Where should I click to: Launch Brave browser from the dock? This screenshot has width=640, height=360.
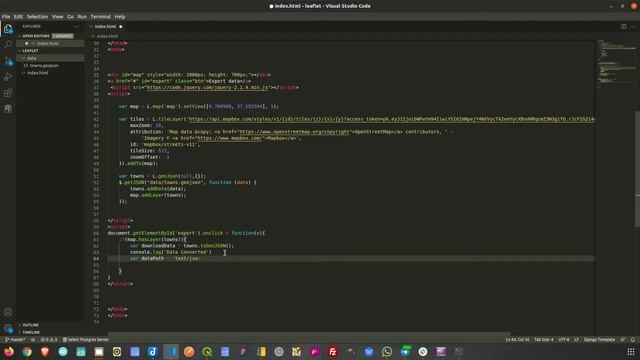(45, 351)
